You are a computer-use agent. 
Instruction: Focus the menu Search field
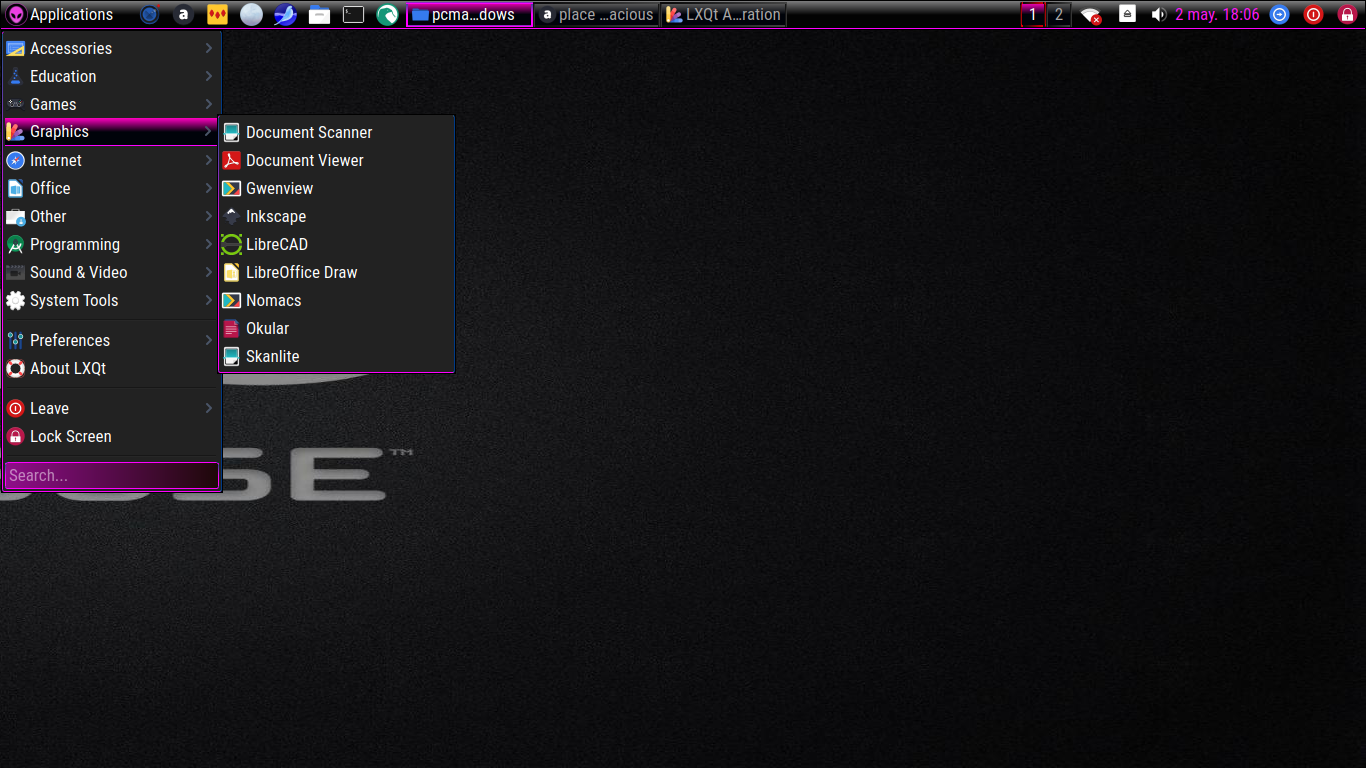click(x=111, y=476)
